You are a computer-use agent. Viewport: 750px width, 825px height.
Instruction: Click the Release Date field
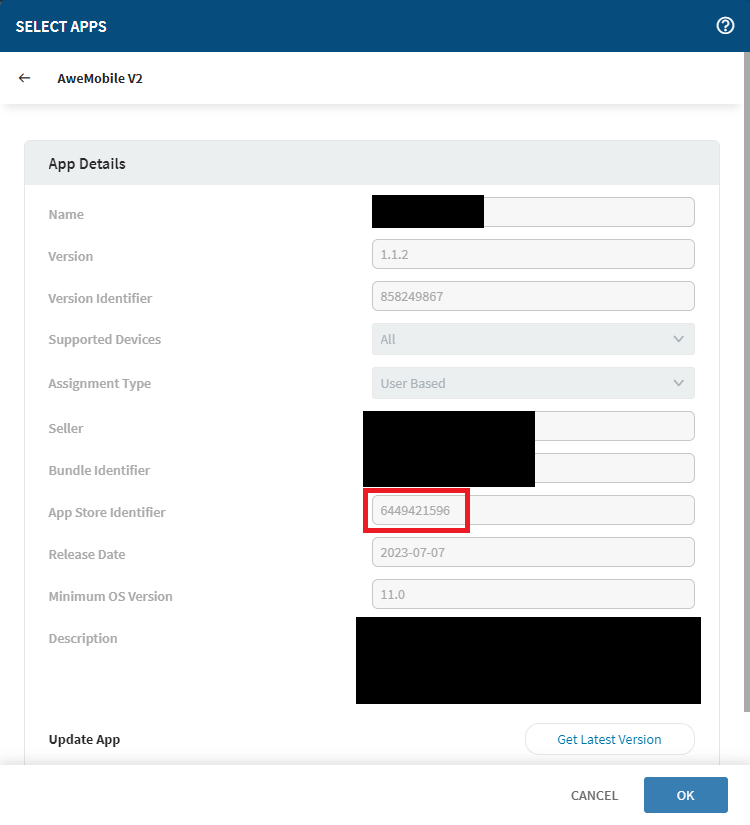click(x=533, y=553)
